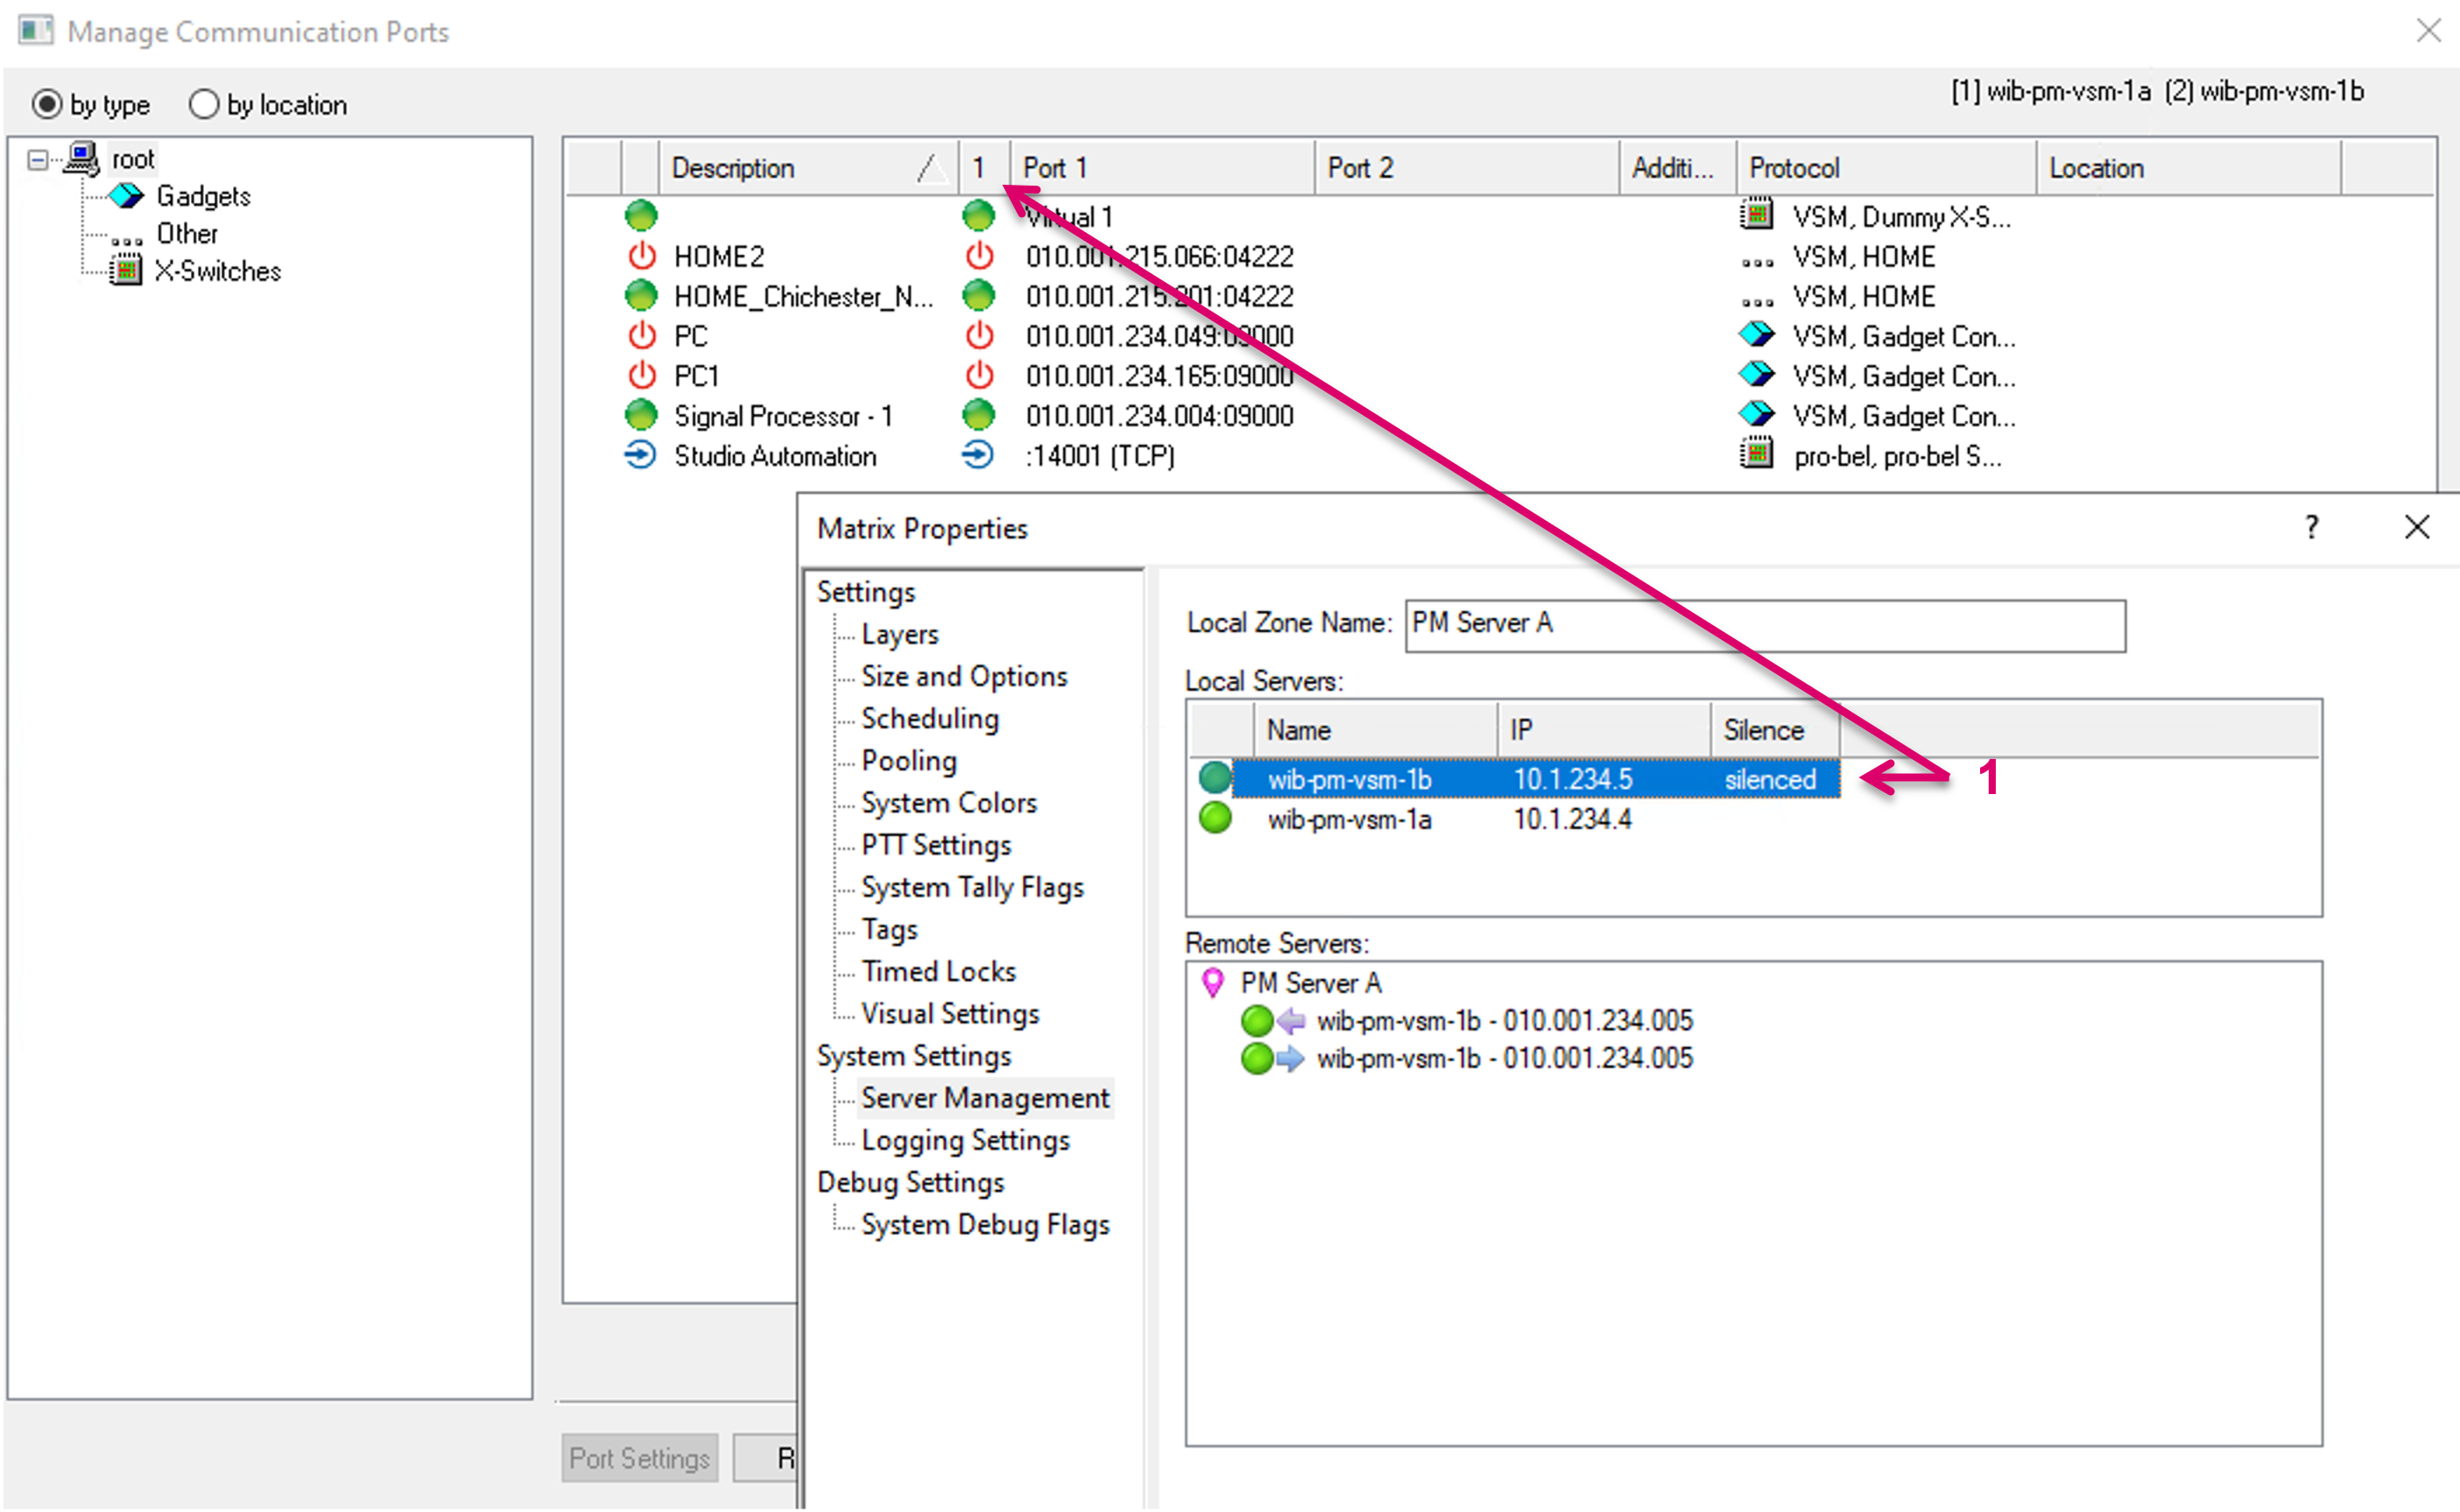
Task: Open Logging Settings in the settings tree
Action: 964,1140
